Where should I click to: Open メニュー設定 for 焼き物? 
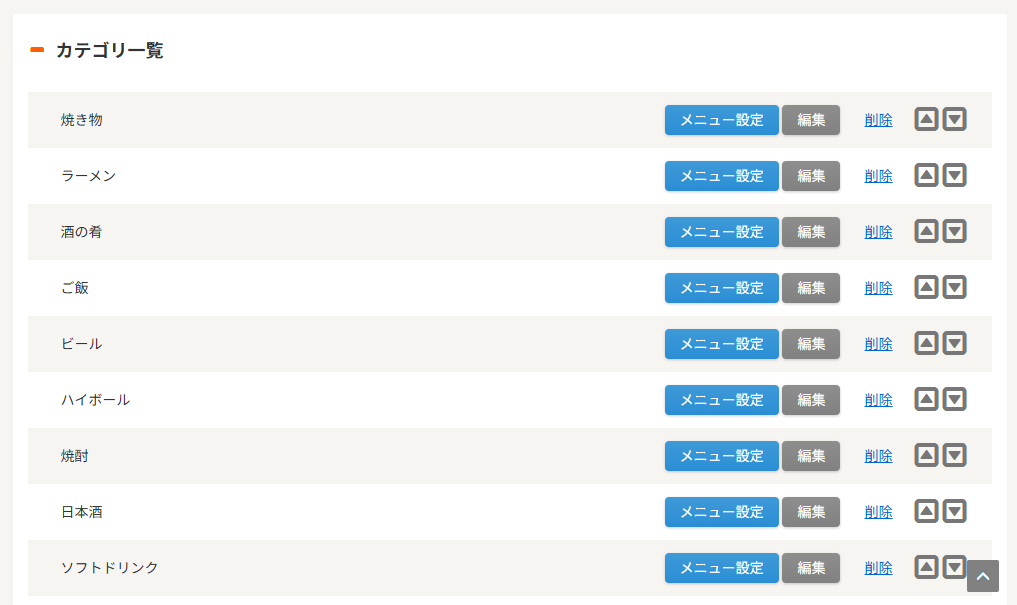tap(721, 120)
